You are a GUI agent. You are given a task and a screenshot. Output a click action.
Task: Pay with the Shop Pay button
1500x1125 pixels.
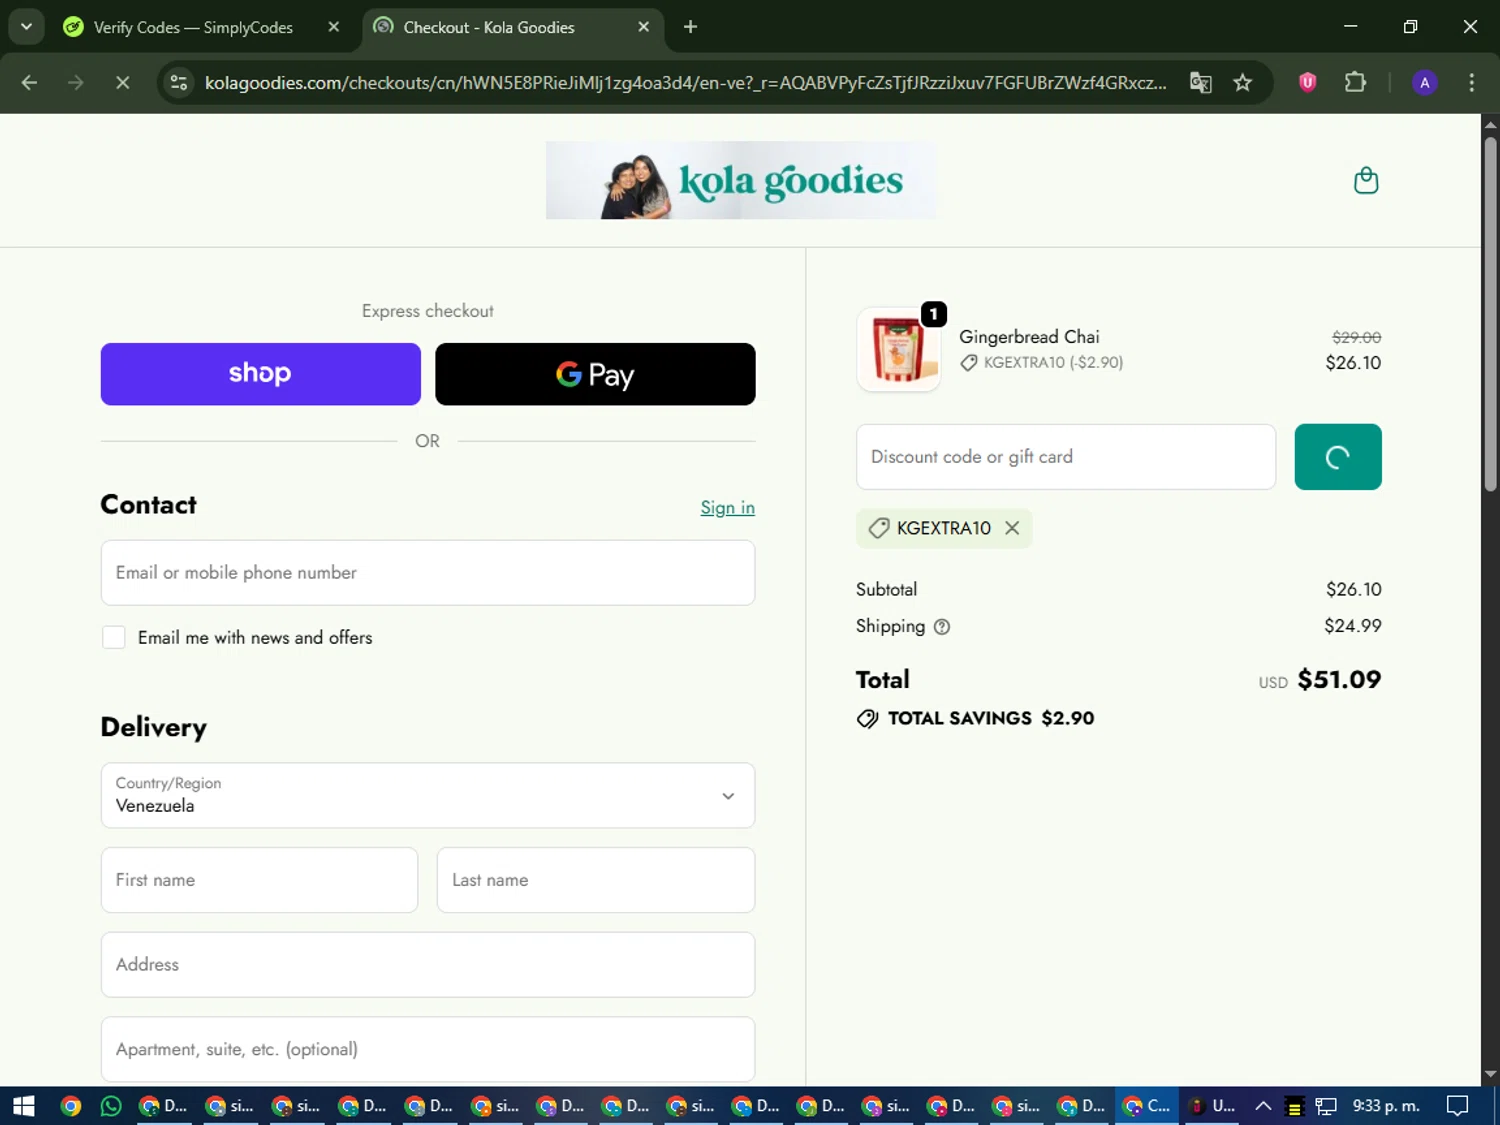click(260, 374)
